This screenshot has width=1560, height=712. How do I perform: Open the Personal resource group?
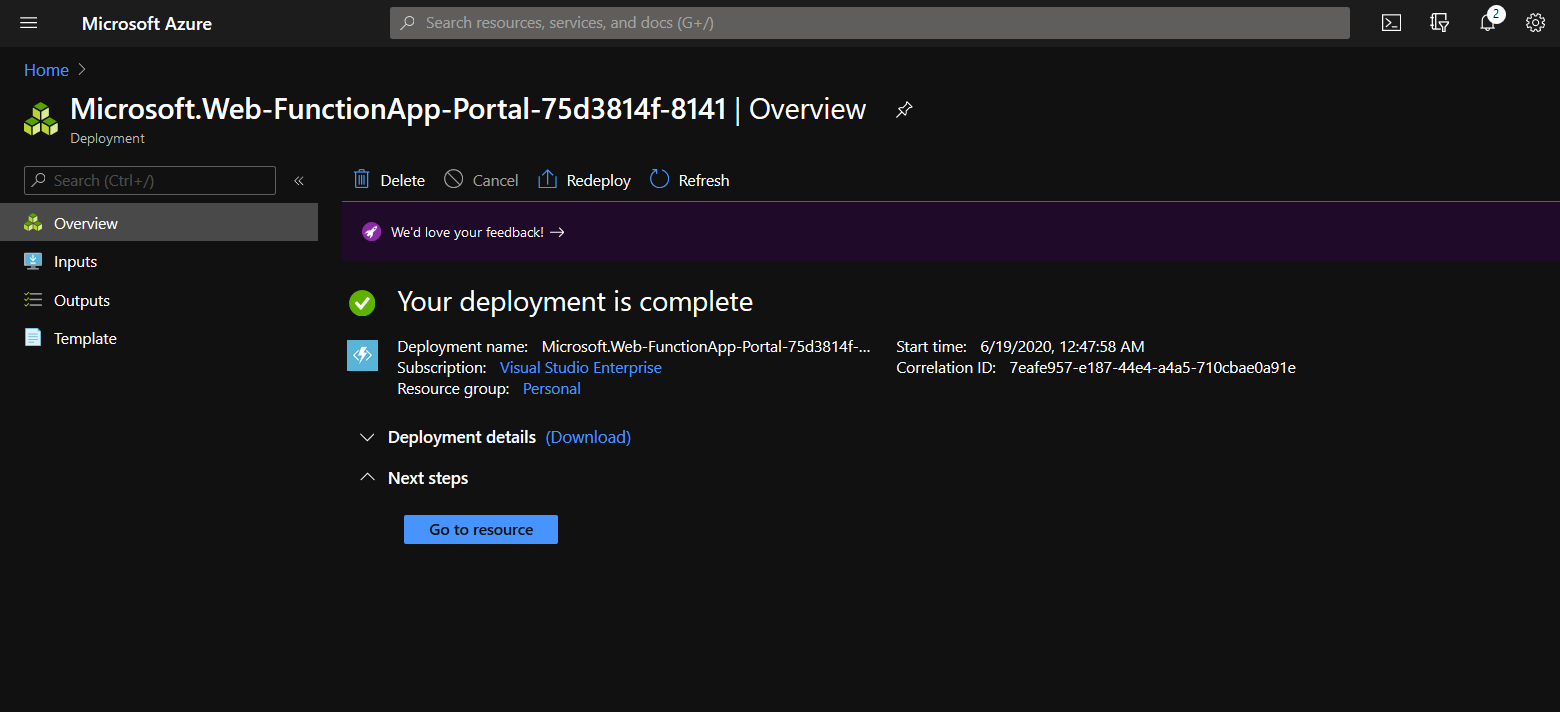click(551, 388)
